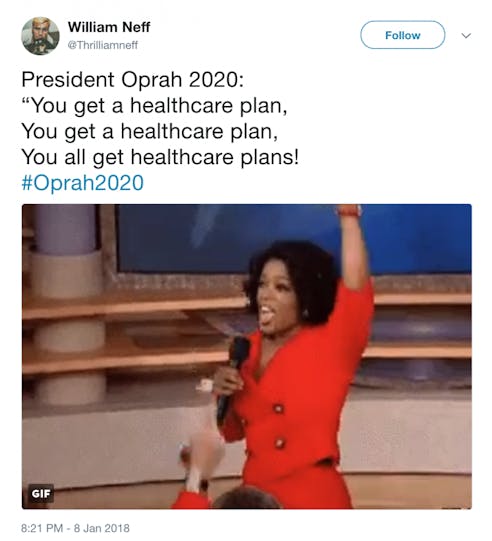Open William Neff's profile avatar
This screenshot has width=492, height=541.
point(40,36)
